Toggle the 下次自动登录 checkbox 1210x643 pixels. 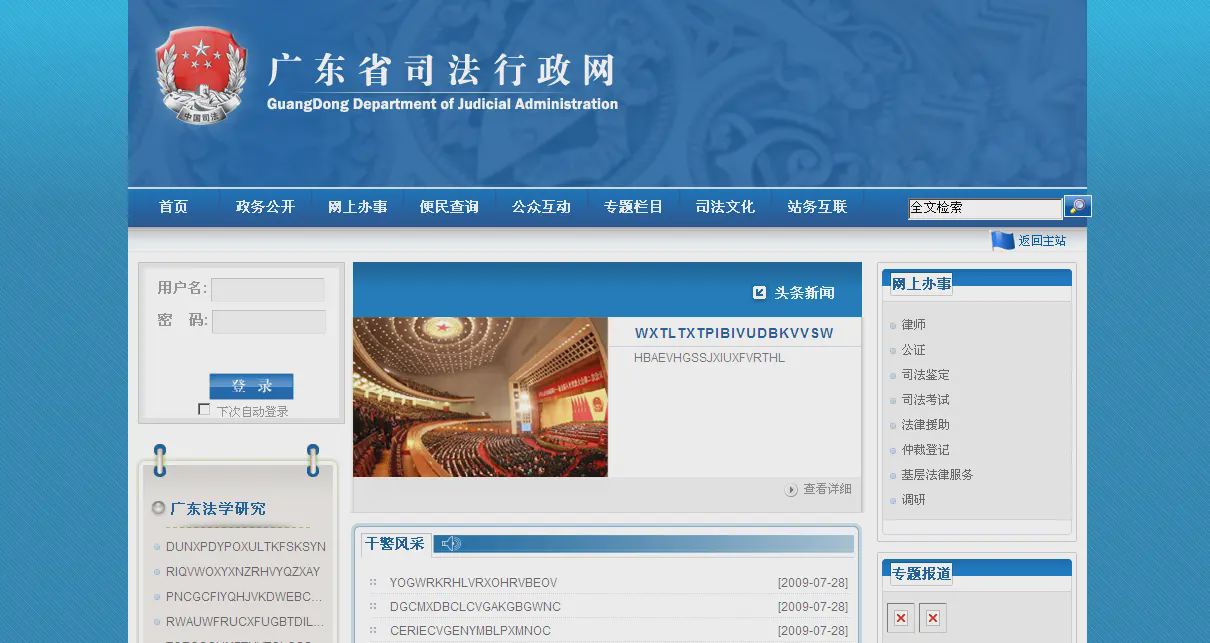tap(204, 410)
